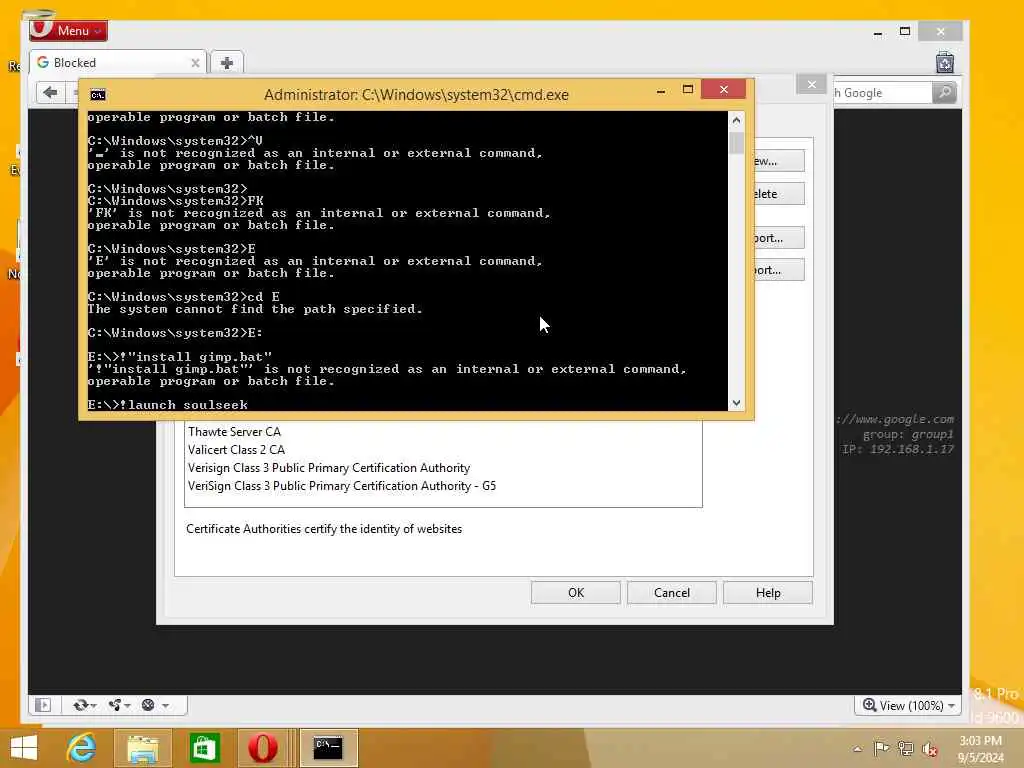Click the search magnifier button in Opera
1024x768 pixels.
click(x=944, y=93)
